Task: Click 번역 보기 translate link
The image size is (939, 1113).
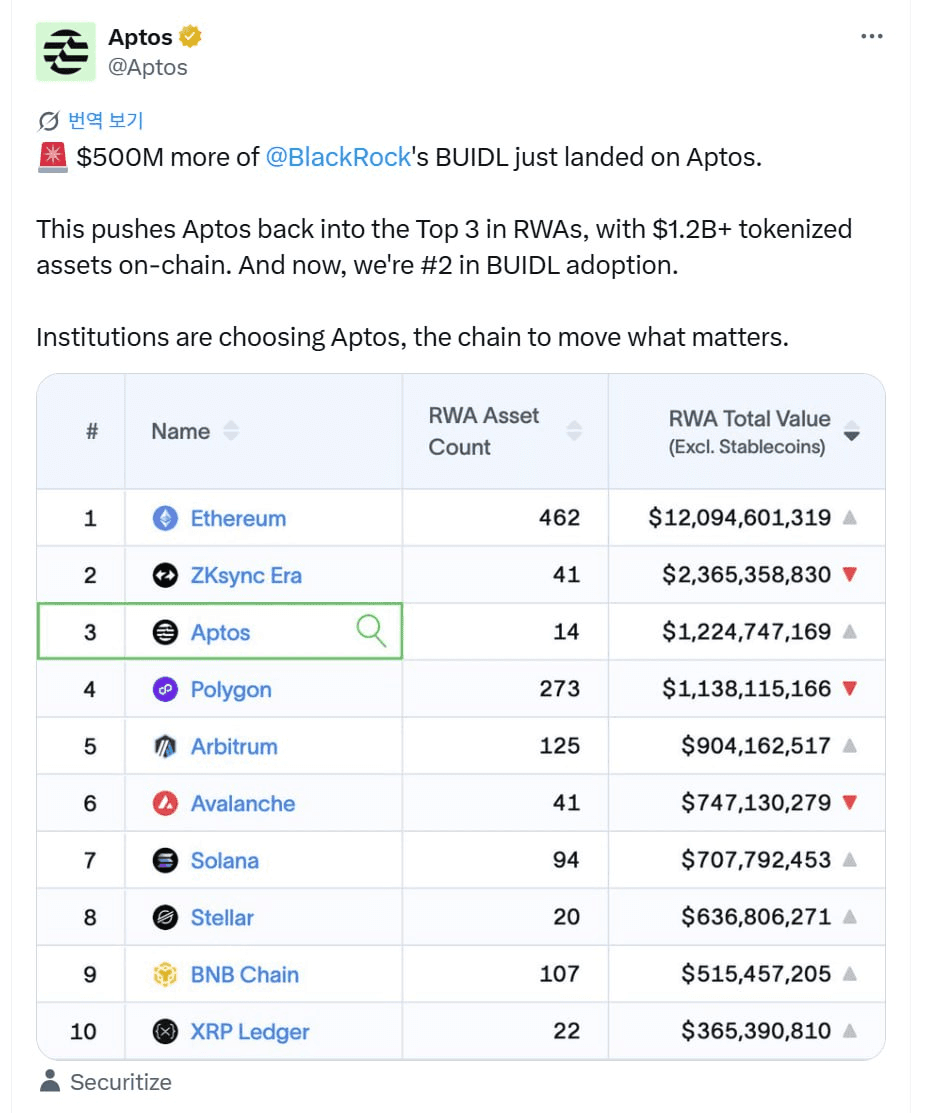Action: click(105, 121)
